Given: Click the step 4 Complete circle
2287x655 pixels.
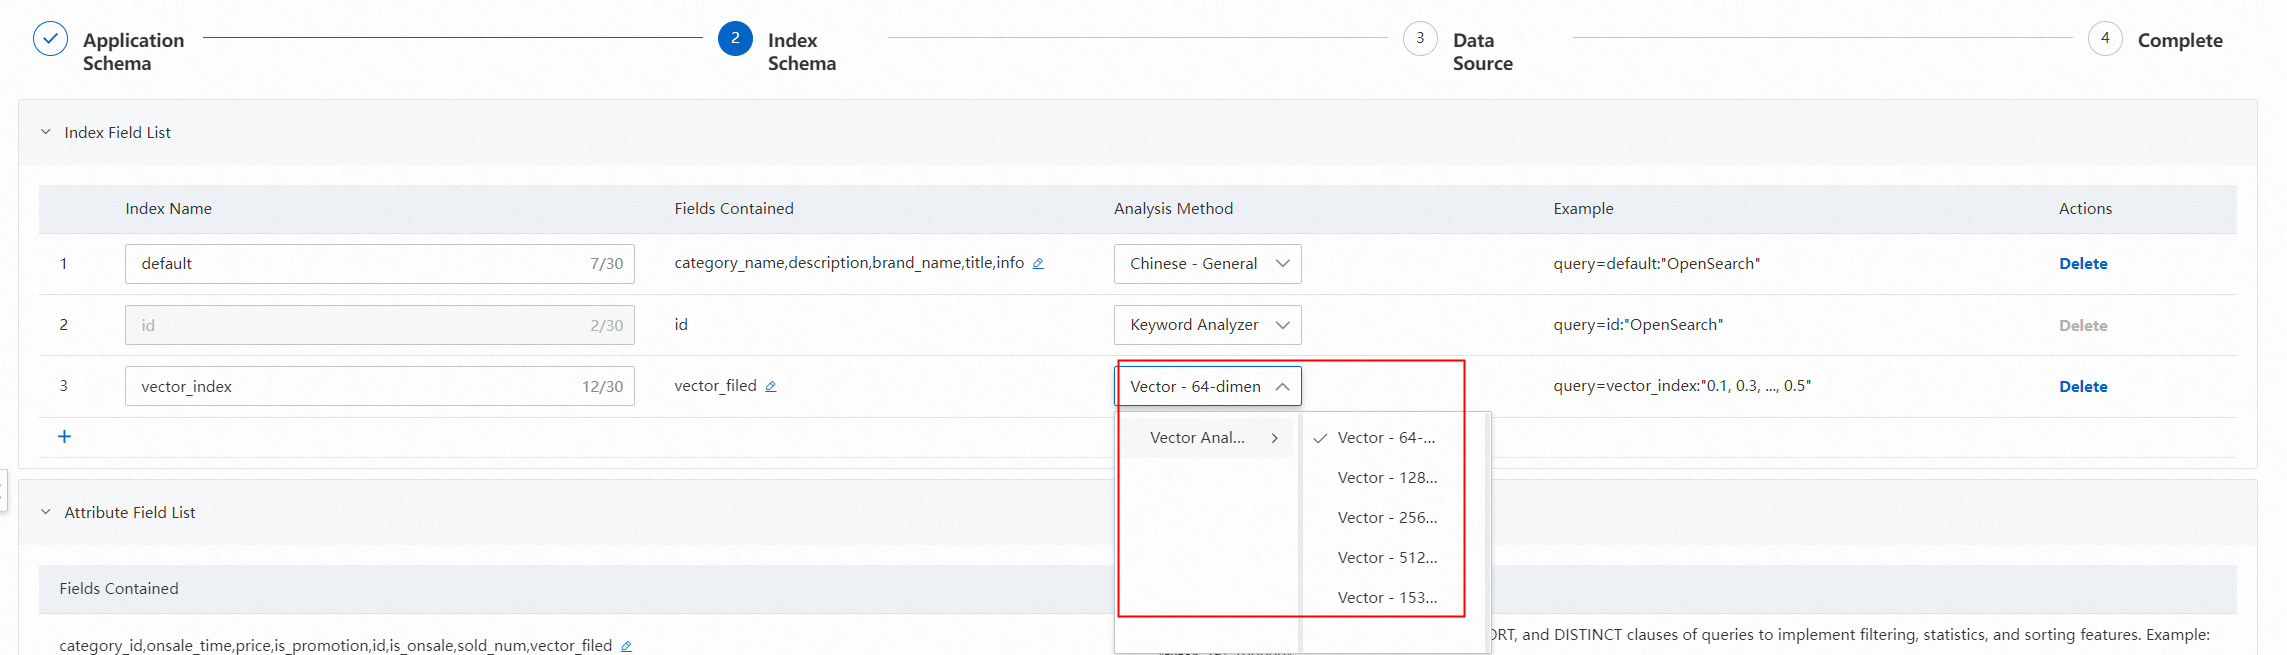Looking at the screenshot, I should click(2105, 39).
